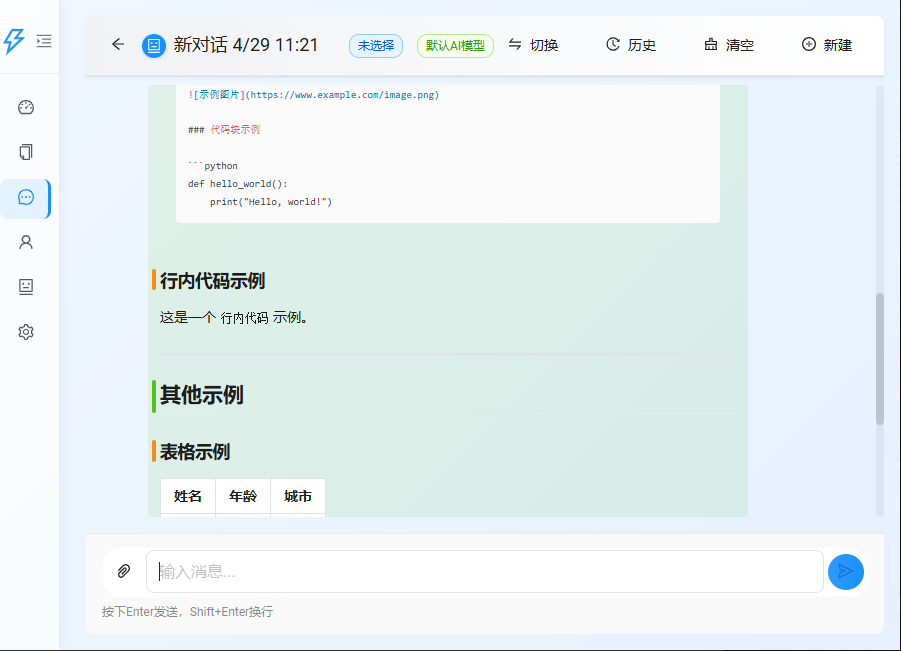Click the chat area vertical scrollbar thumb
This screenshot has width=901, height=651.
tap(879, 359)
